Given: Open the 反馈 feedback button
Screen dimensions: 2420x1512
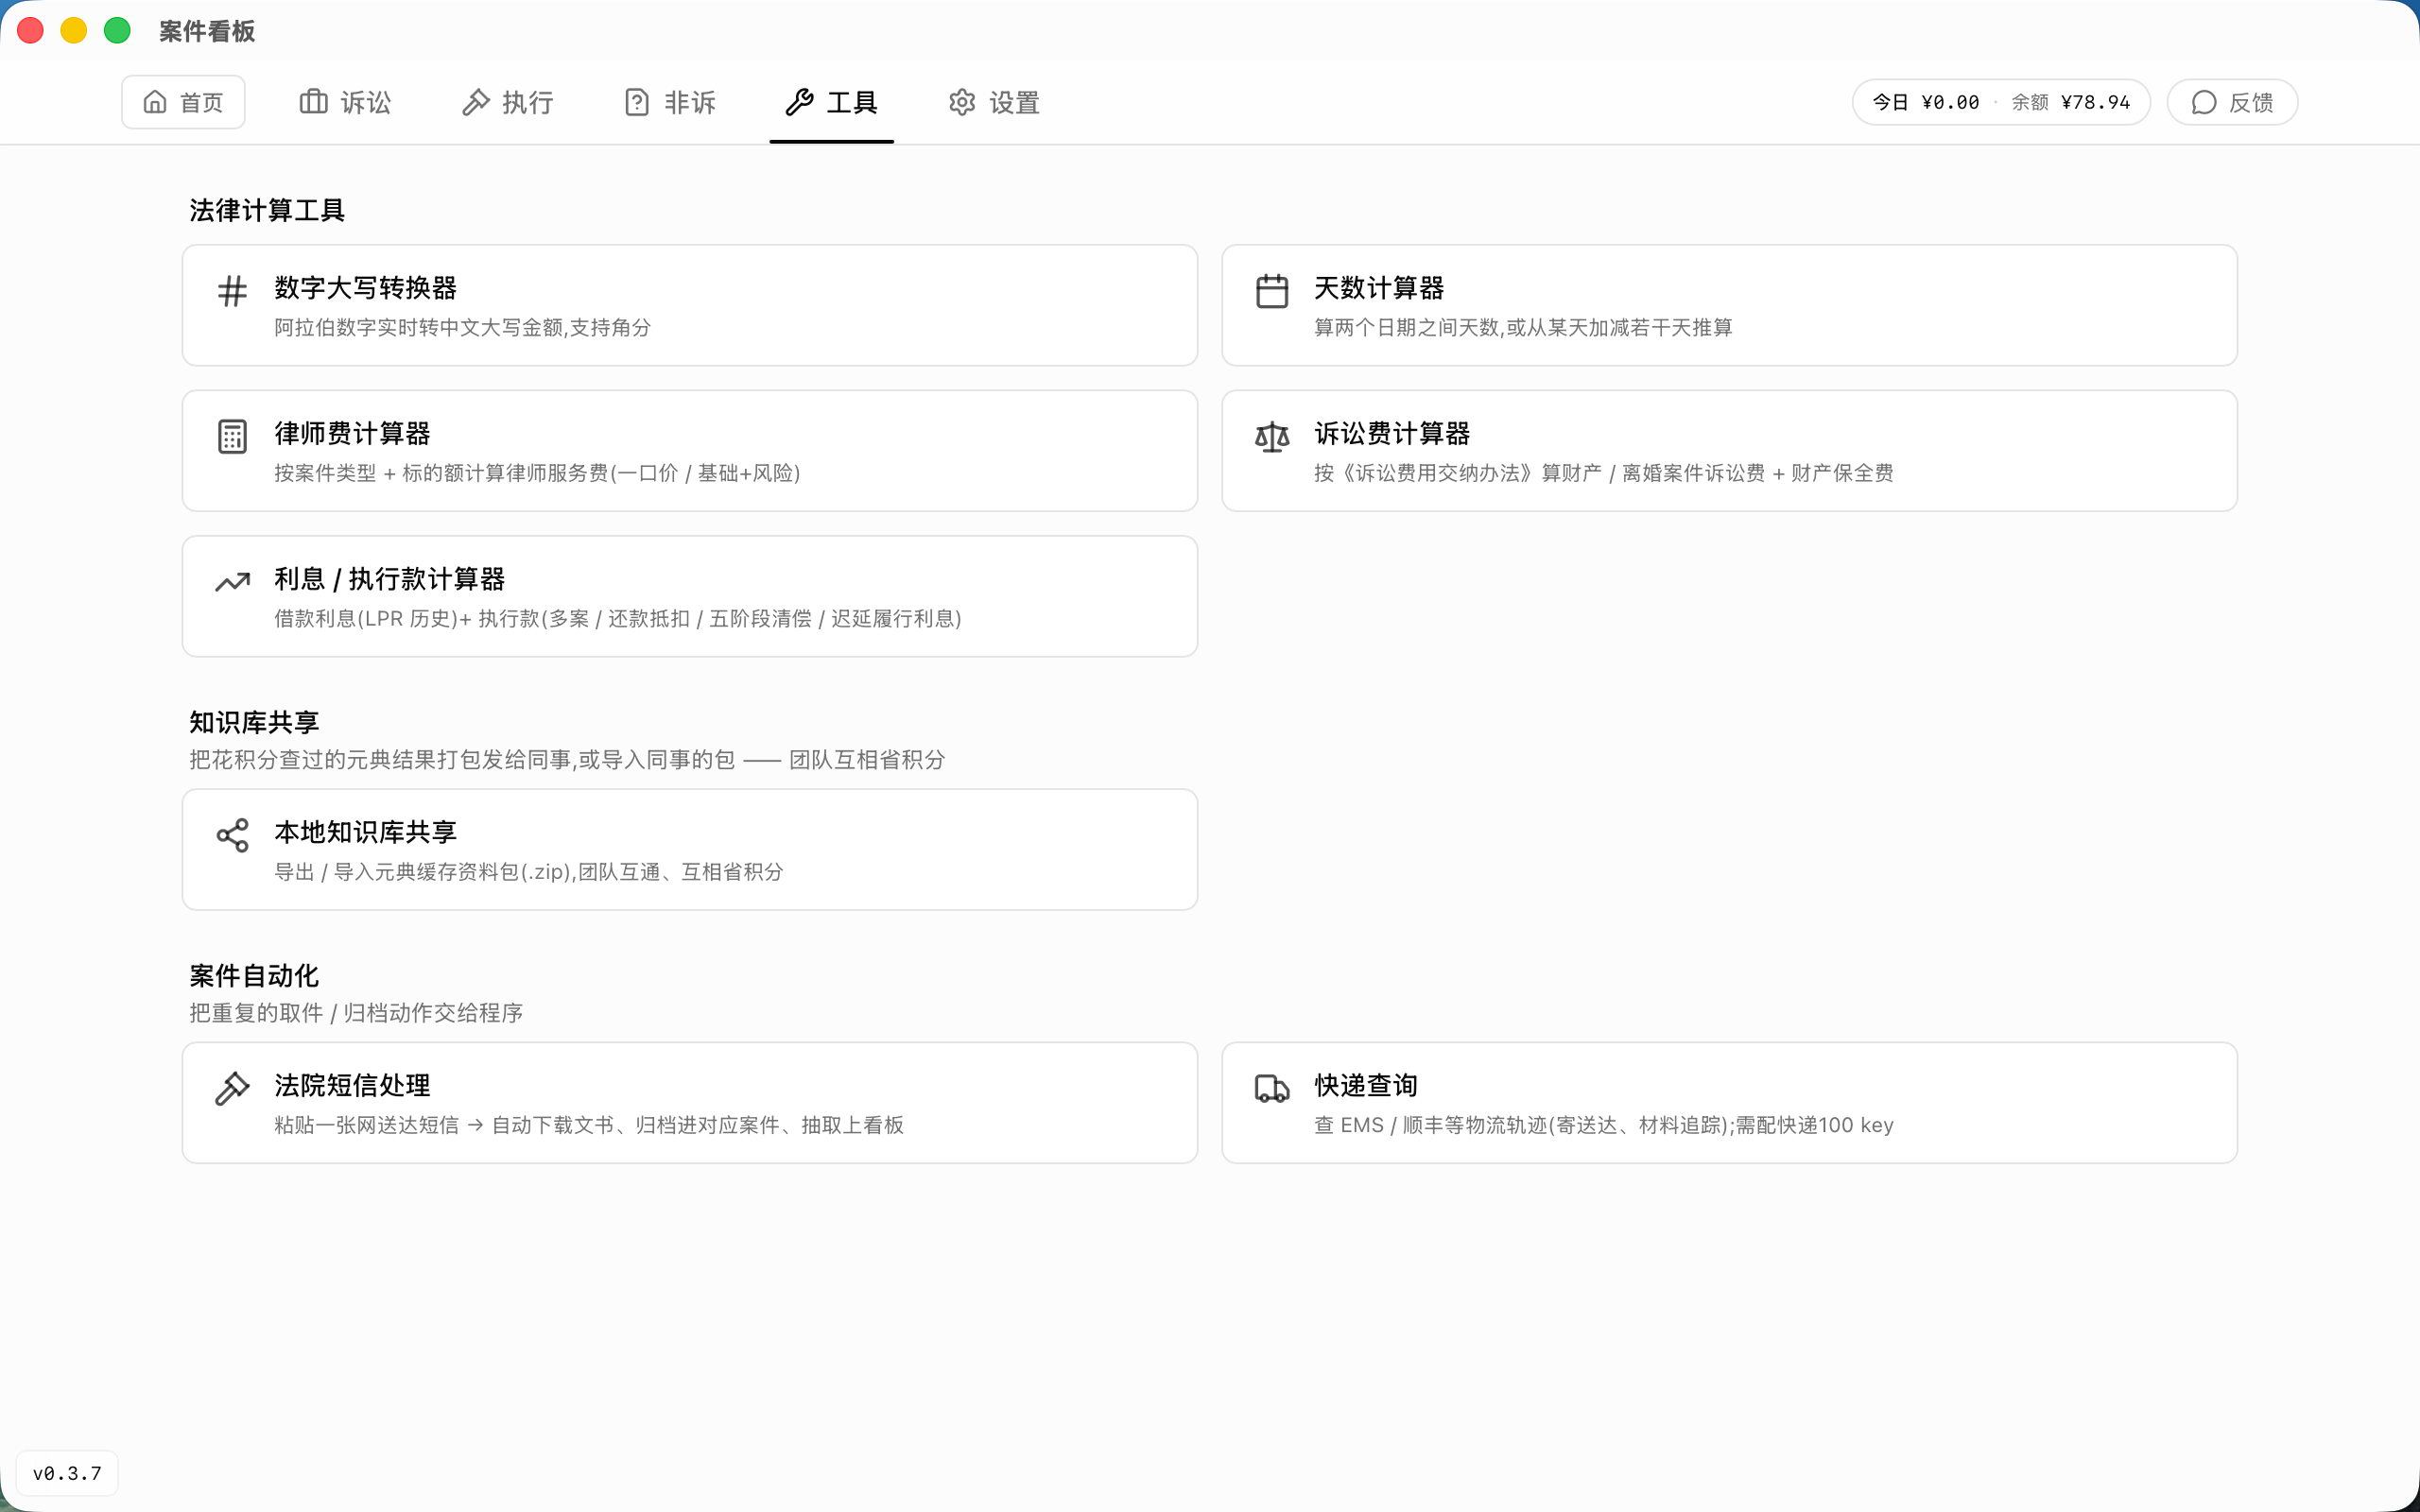Looking at the screenshot, I should [2232, 102].
